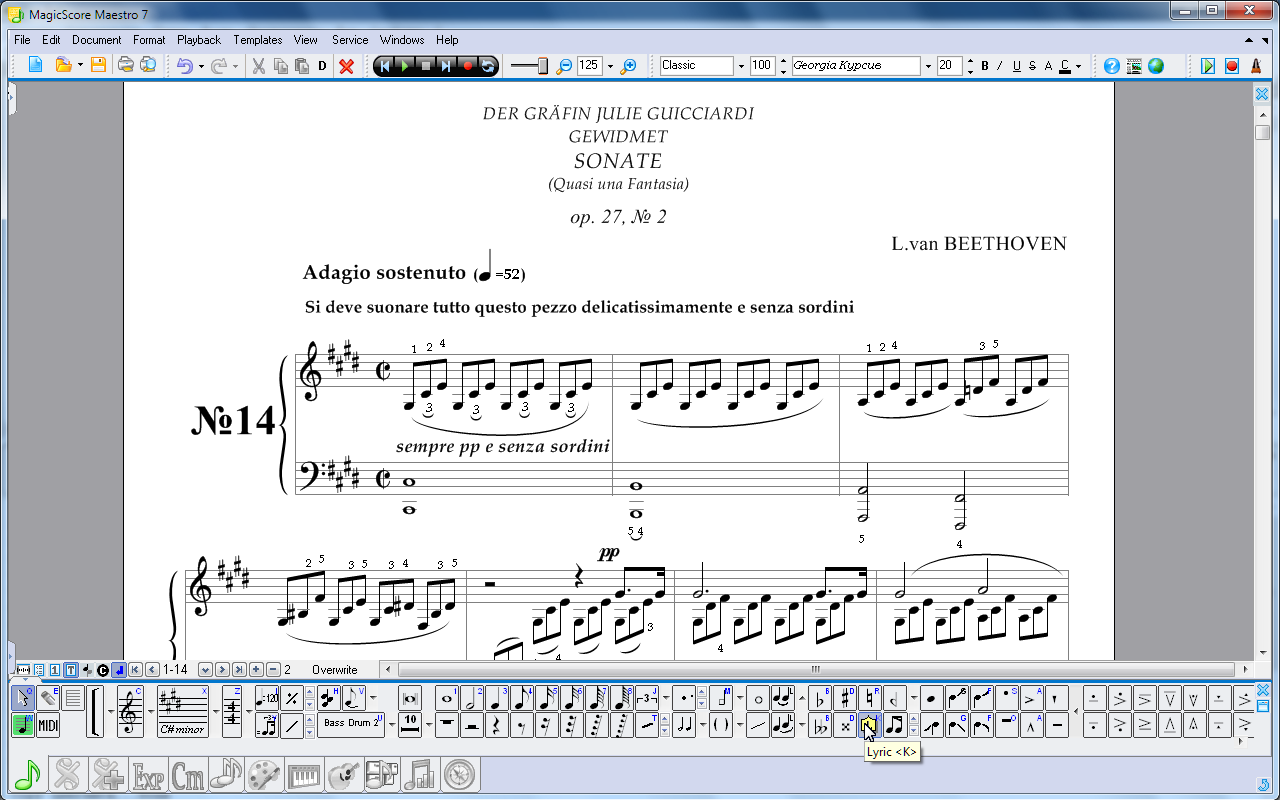Click the font size field showing 20
This screenshot has width=1280, height=800.
pyautogui.click(x=950, y=66)
